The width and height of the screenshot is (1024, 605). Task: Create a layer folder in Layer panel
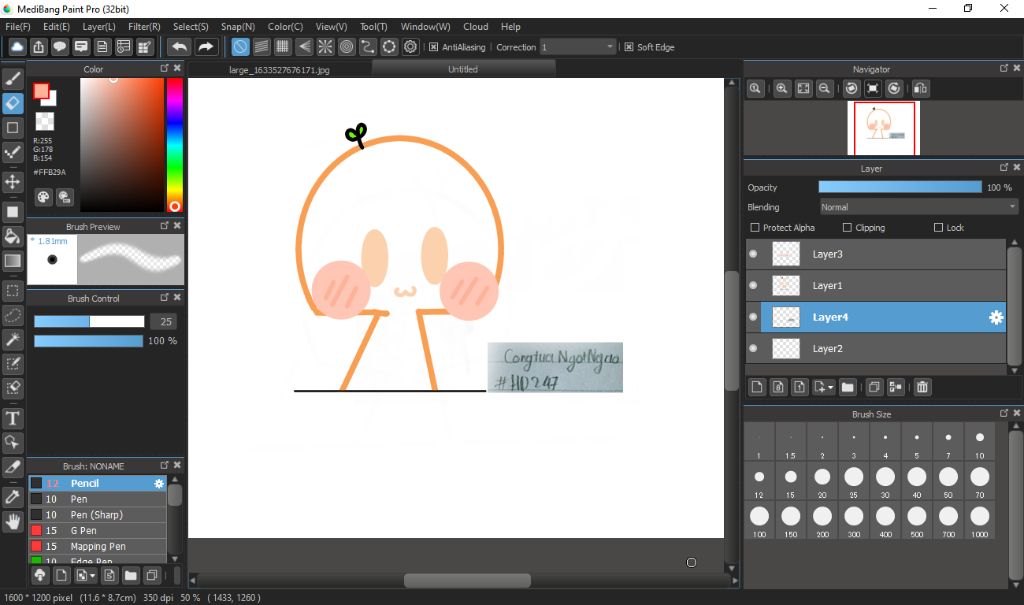tap(848, 387)
